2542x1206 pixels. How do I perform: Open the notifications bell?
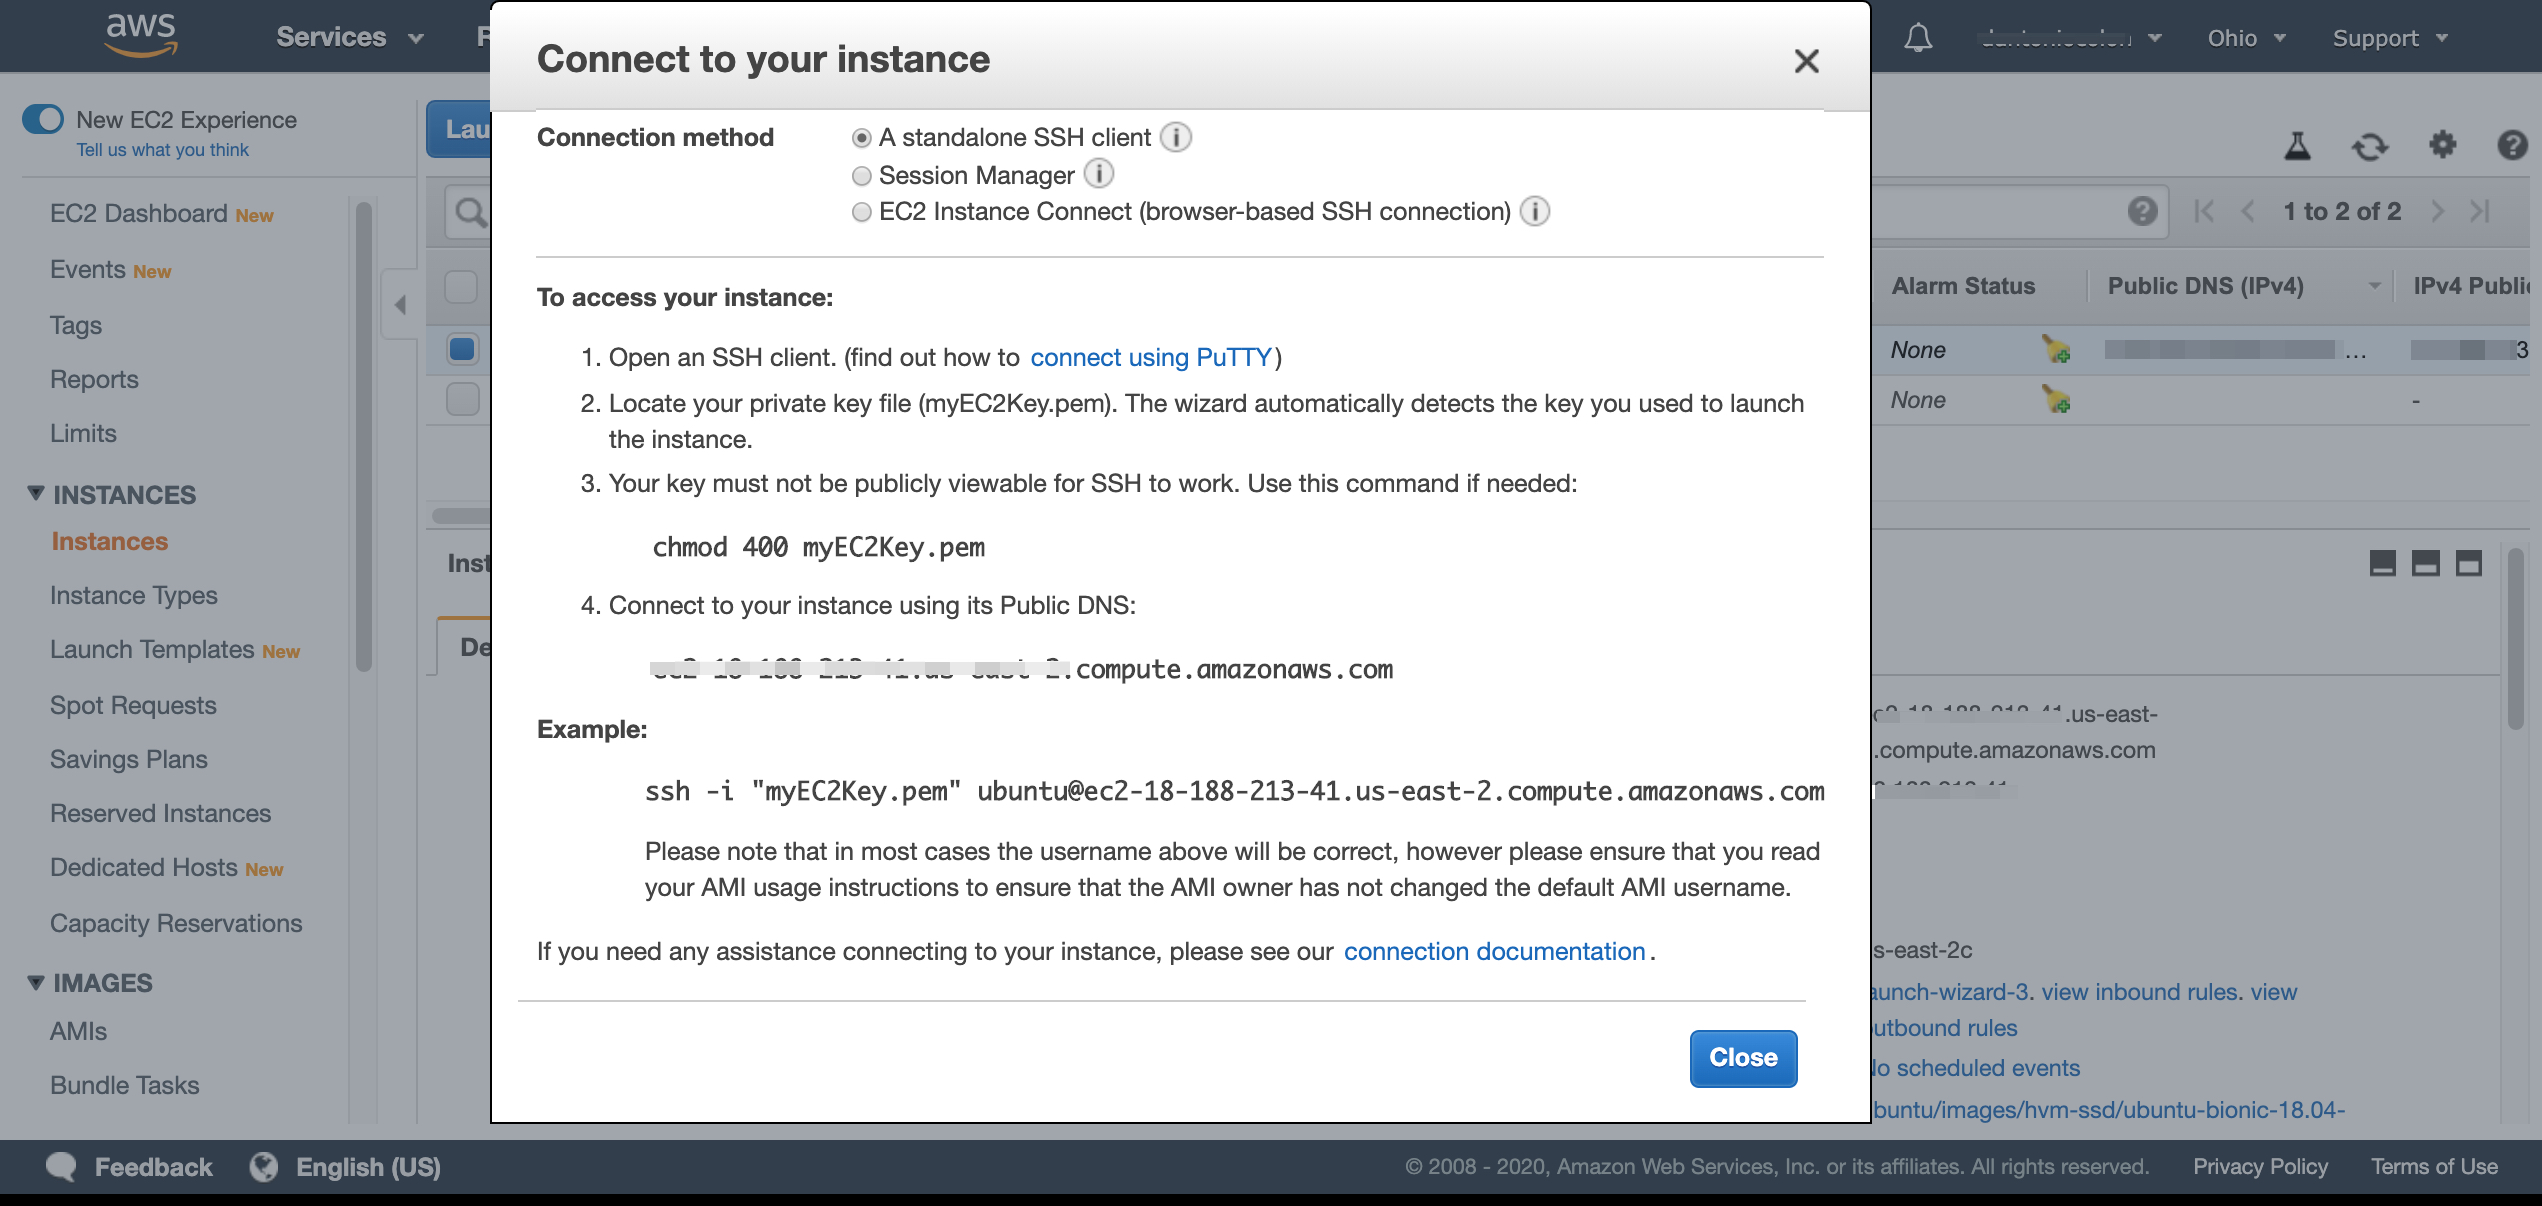tap(1919, 37)
